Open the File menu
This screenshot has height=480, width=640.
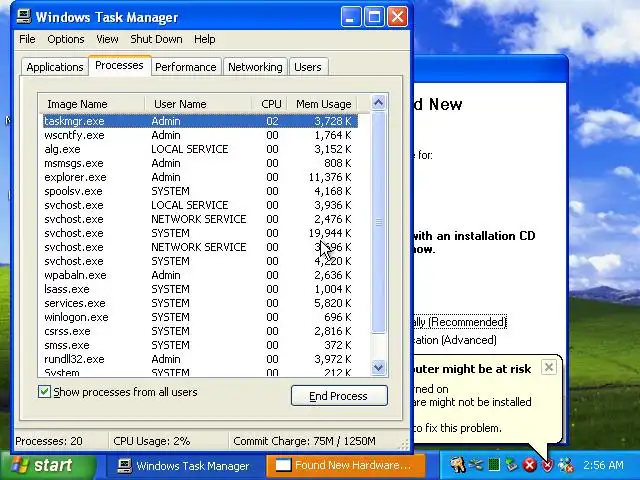click(x=27, y=39)
